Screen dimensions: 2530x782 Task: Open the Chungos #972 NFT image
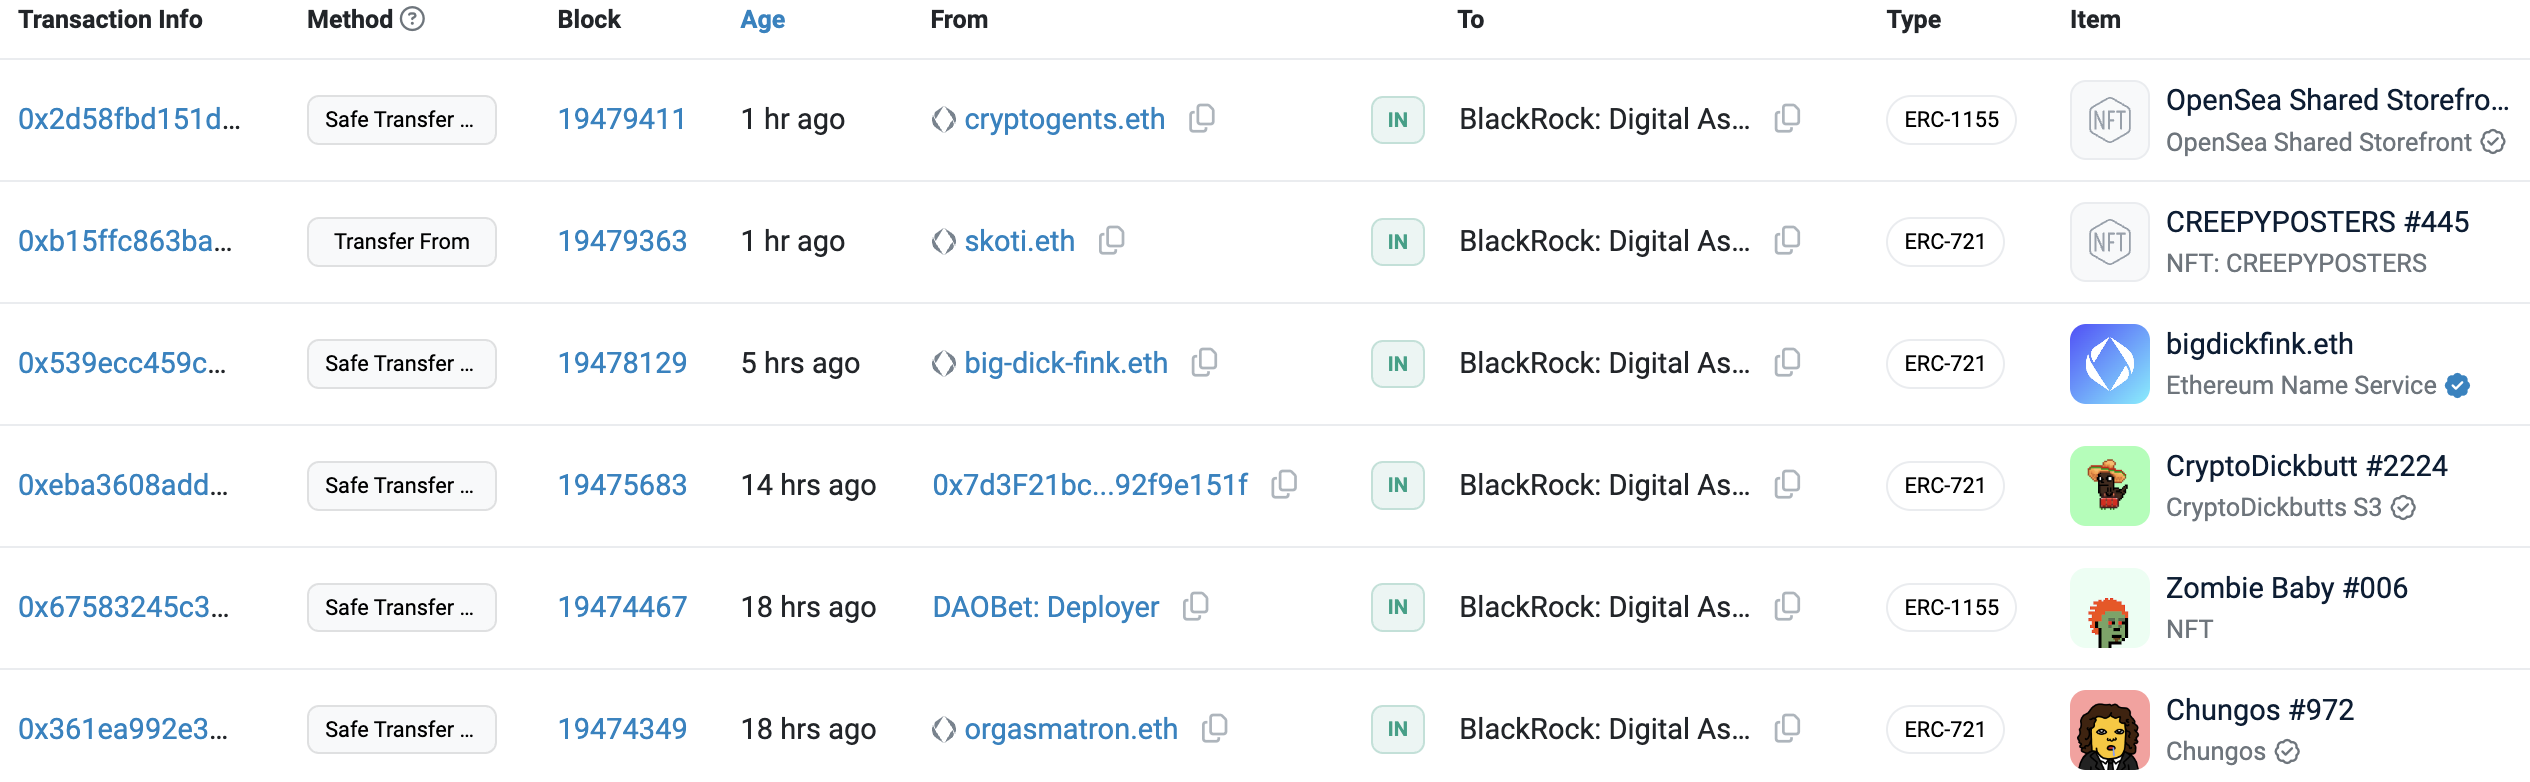[x=2109, y=730]
